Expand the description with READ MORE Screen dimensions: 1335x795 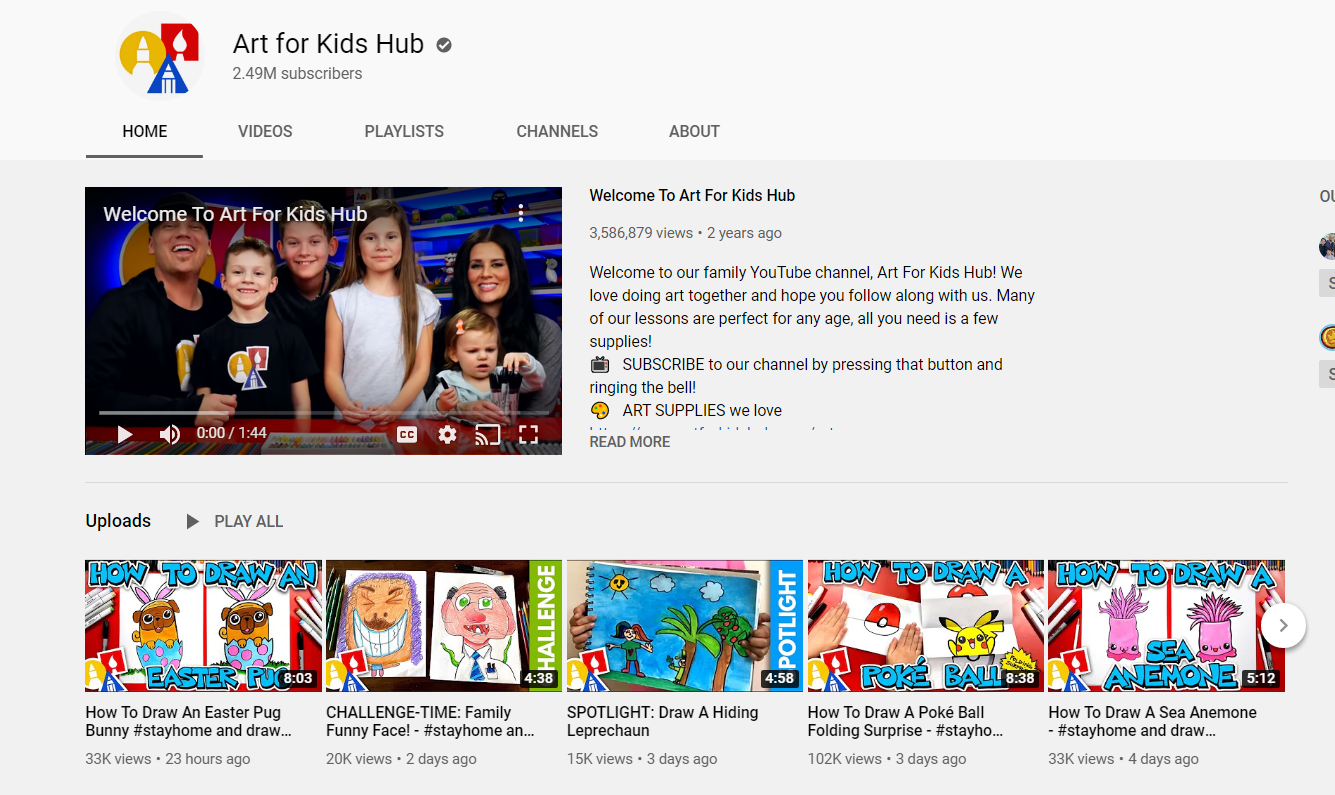click(630, 442)
